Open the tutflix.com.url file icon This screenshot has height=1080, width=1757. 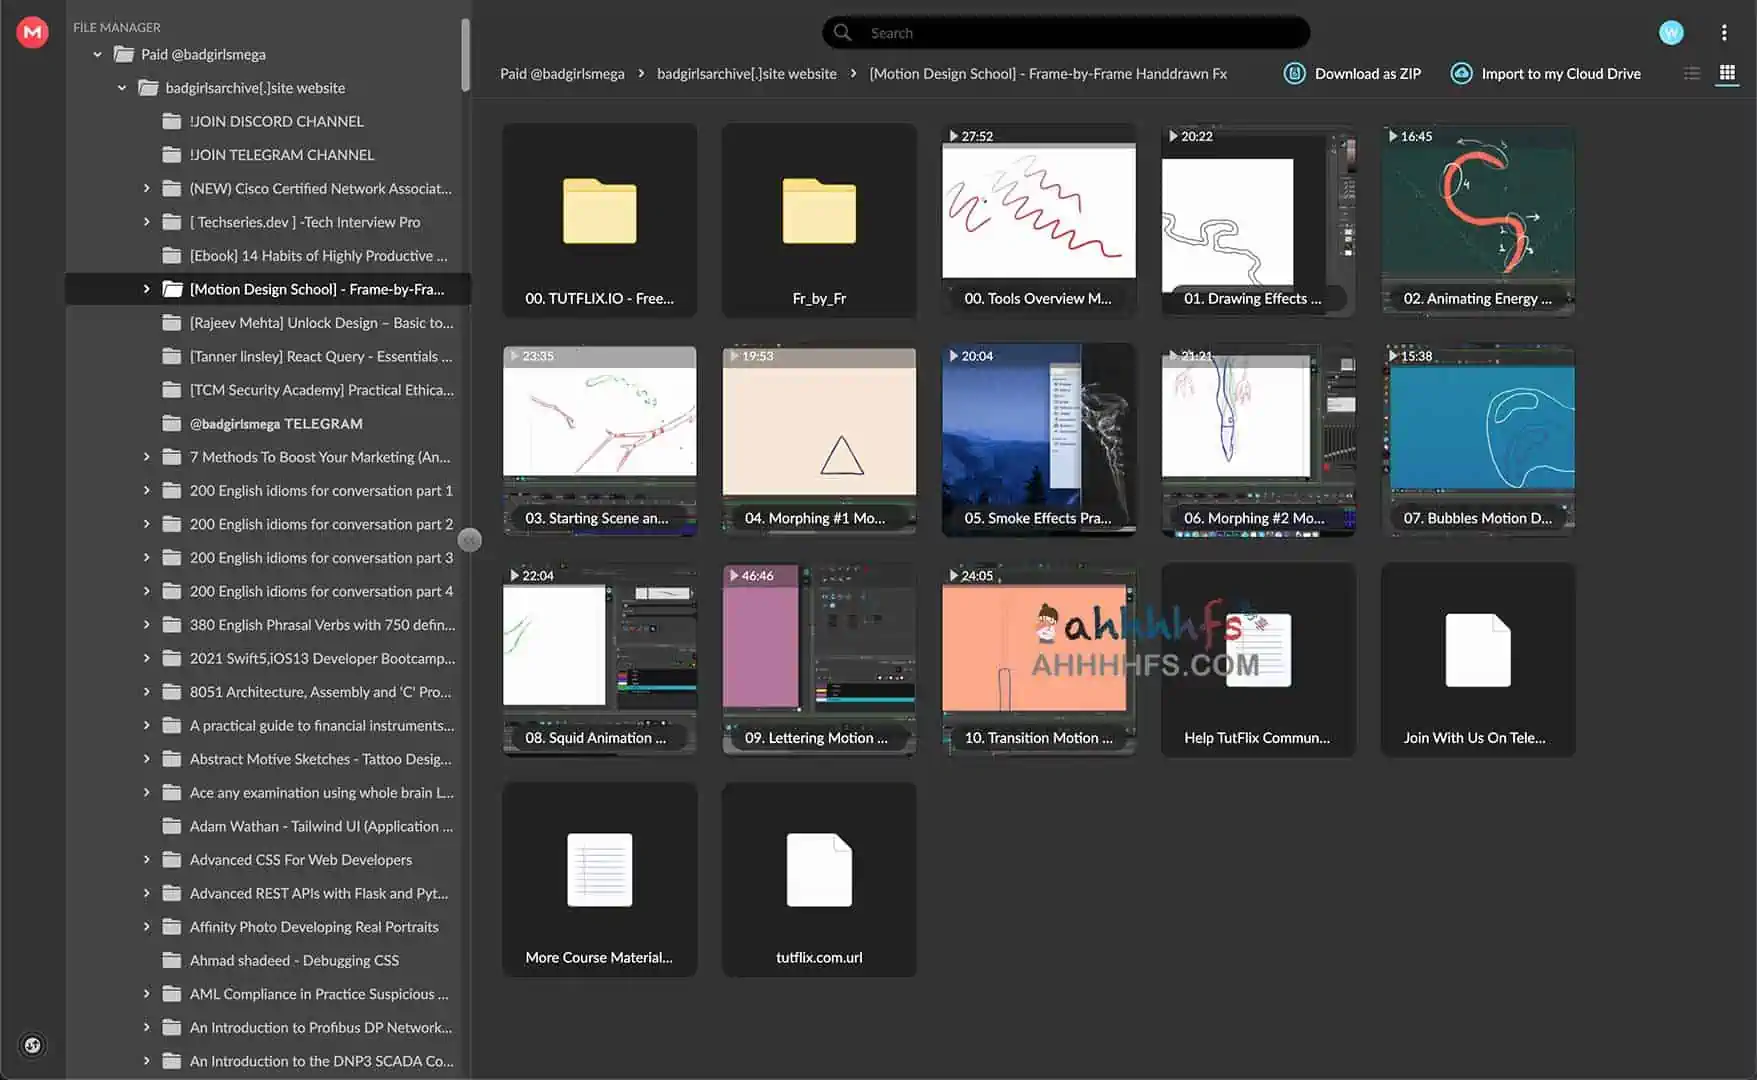tap(819, 870)
